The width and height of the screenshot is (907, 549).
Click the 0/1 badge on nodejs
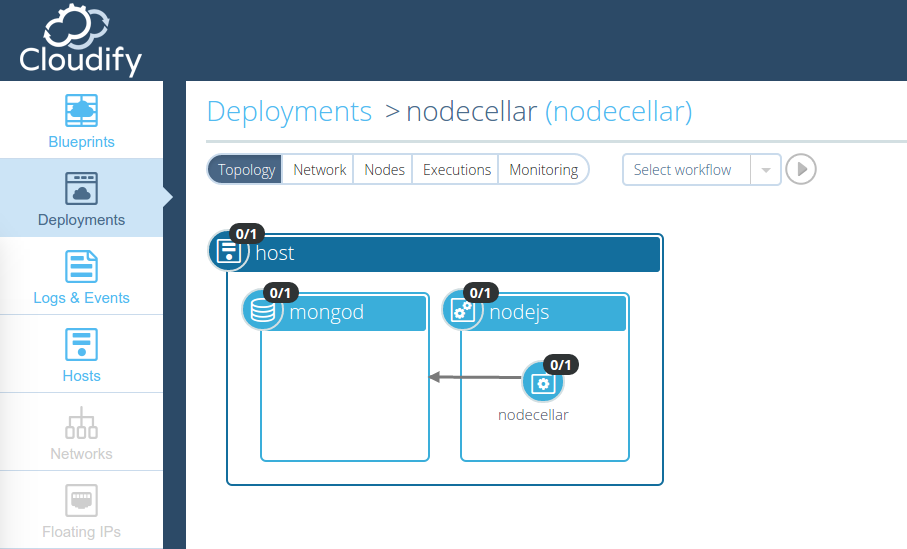[481, 293]
